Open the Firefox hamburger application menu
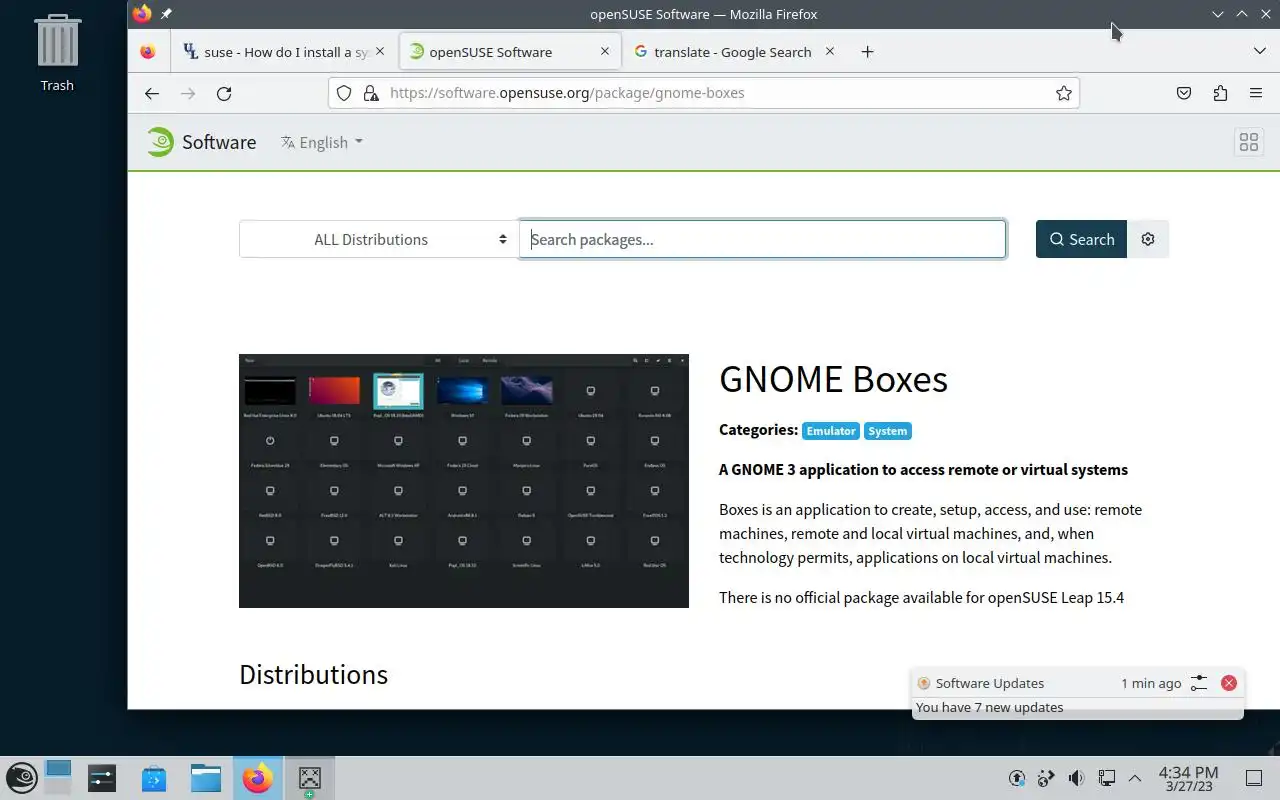 coord(1256,93)
